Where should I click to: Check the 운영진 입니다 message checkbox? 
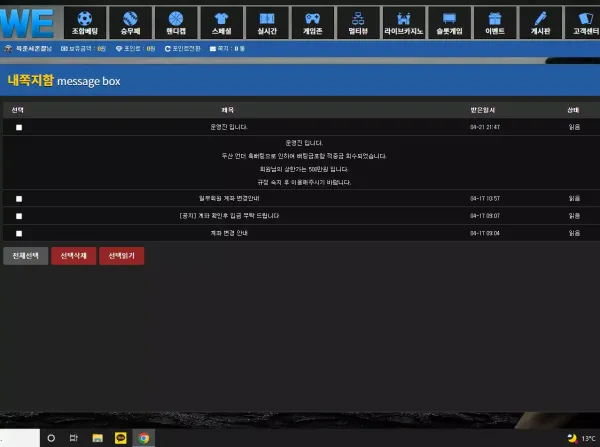[x=19, y=127]
